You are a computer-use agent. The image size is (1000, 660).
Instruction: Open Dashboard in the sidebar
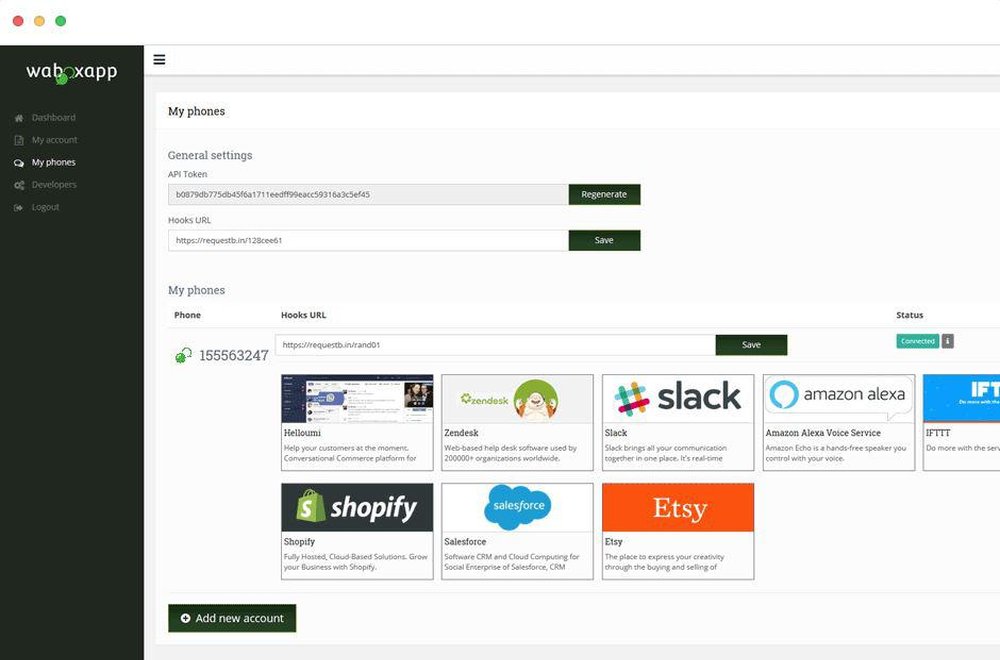[54, 117]
